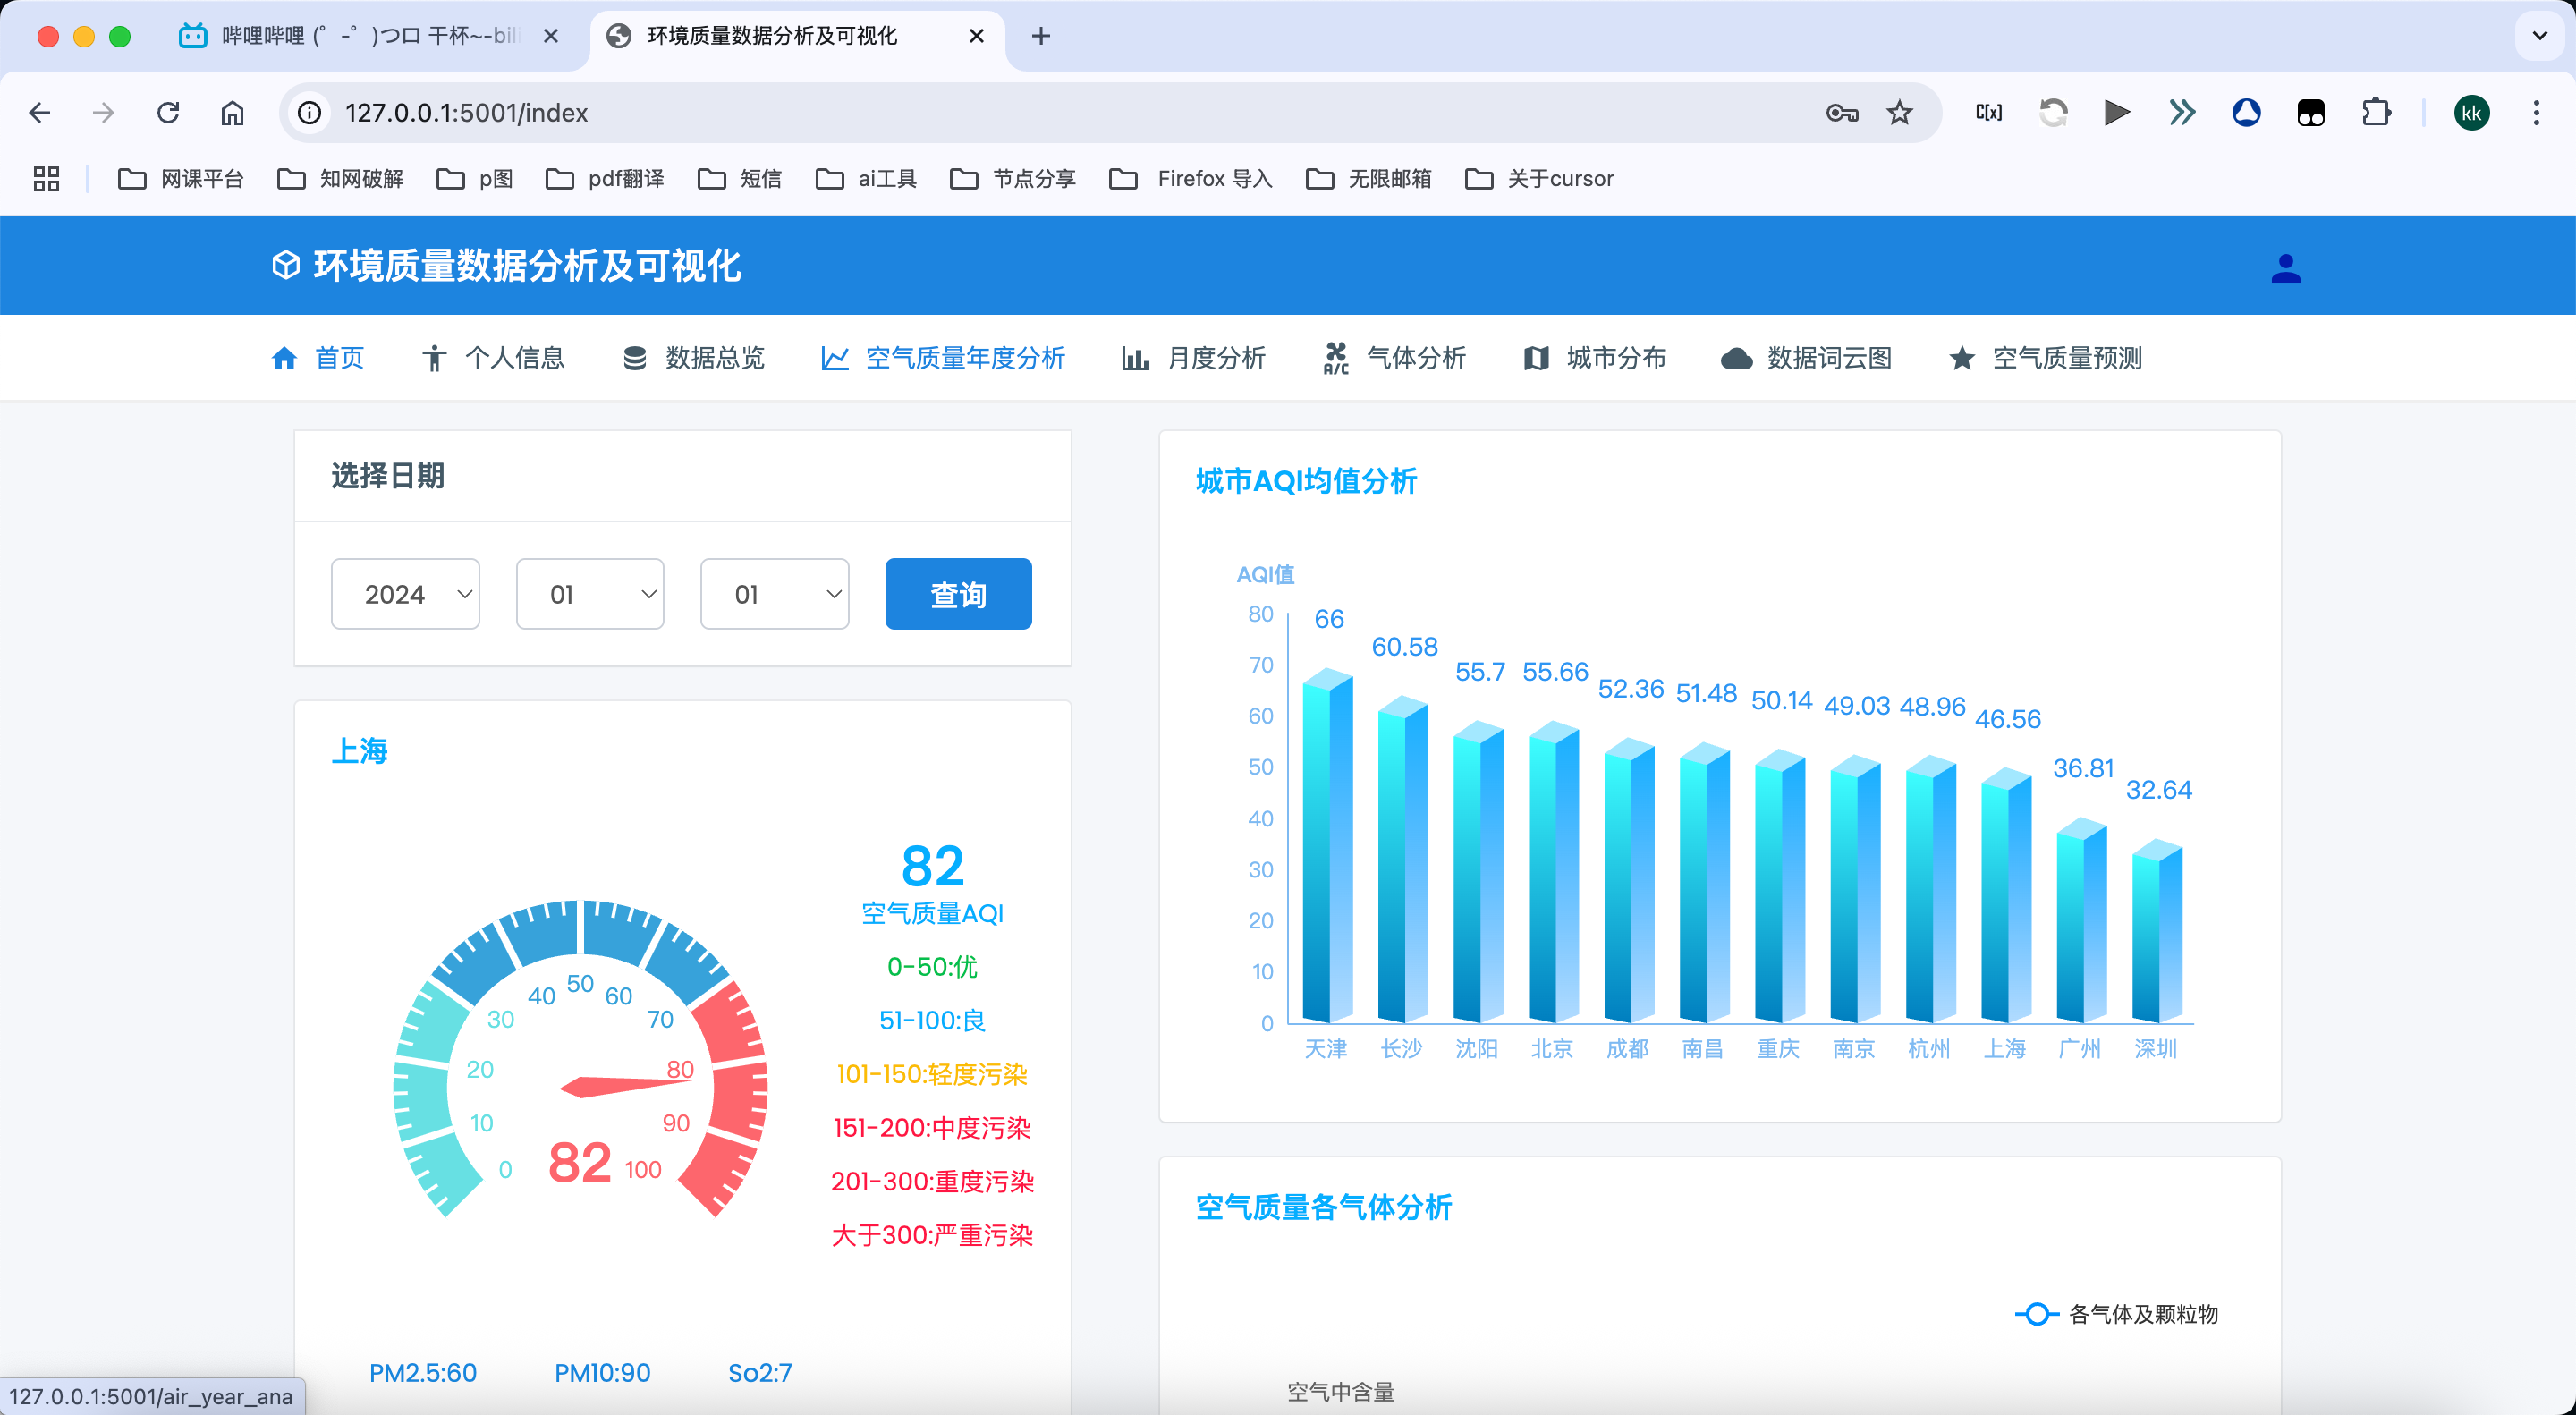Bookmark this page with star icon
The height and width of the screenshot is (1415, 2576).
[x=1899, y=113]
